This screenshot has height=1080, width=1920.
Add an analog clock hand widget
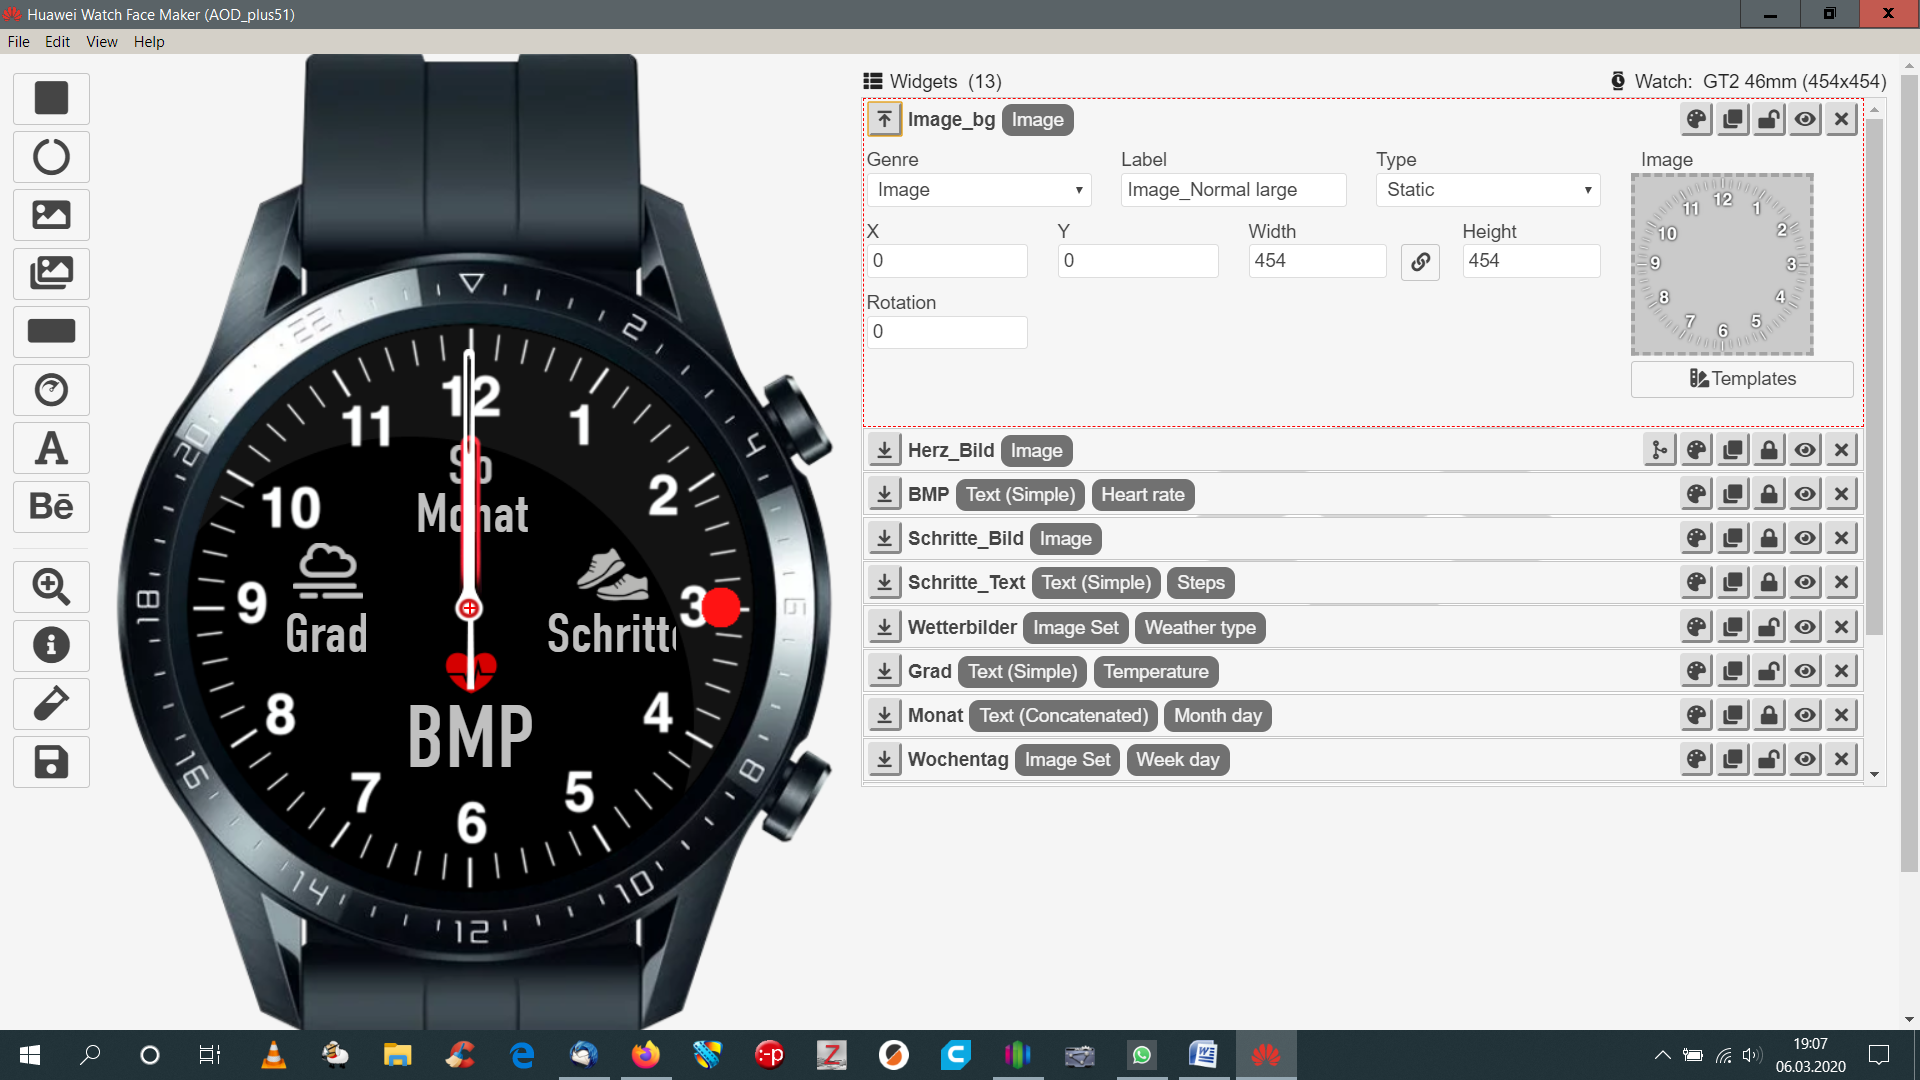coord(51,390)
